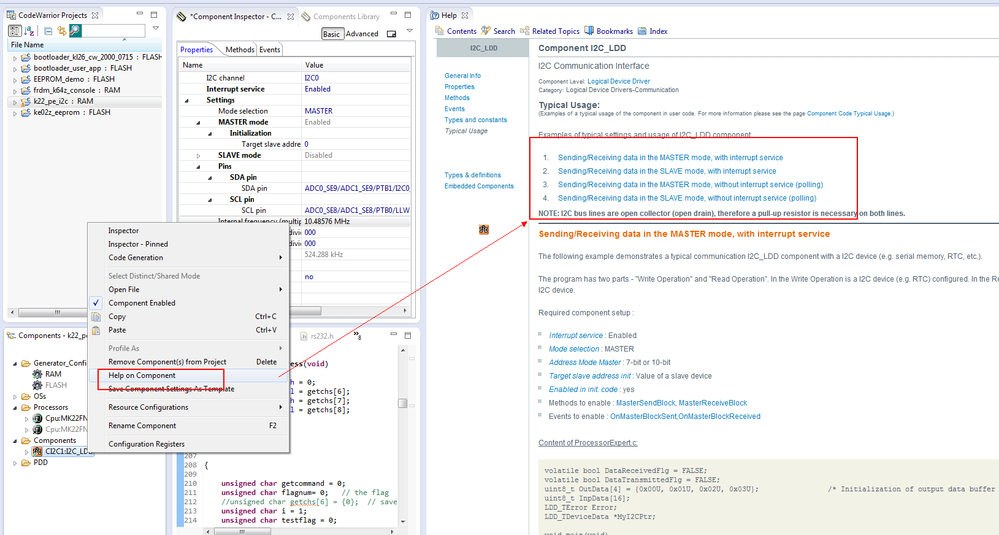This screenshot has height=535, width=999.
Task: Switch to the Methods tab in inspector
Action: coord(240,50)
